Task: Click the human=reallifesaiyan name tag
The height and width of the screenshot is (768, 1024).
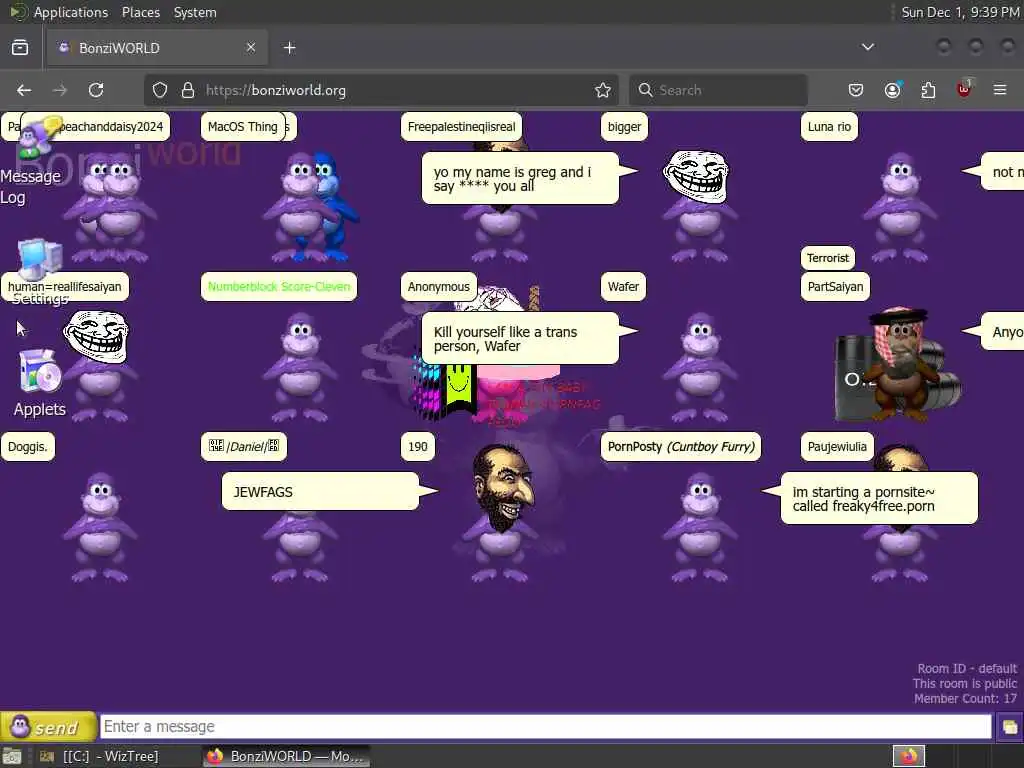Action: pyautogui.click(x=65, y=286)
